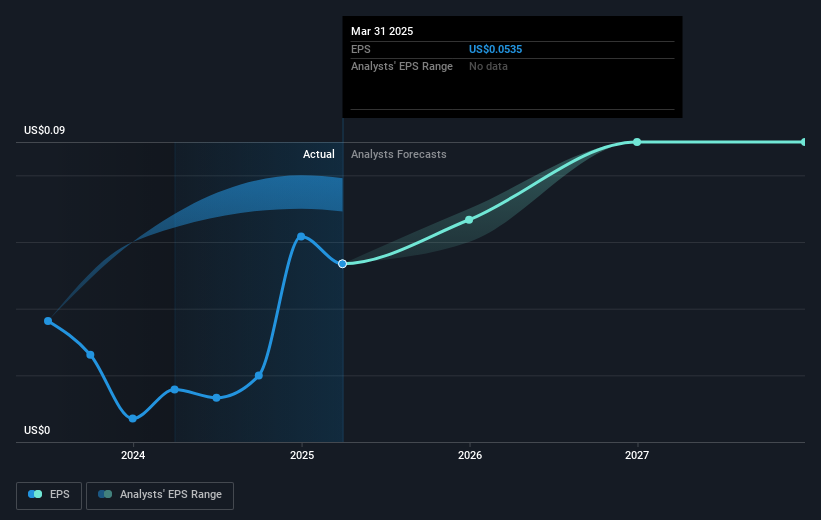Toggle the Analysts' EPS Range legend
Image resolution: width=821 pixels, height=520 pixels.
coord(160,495)
